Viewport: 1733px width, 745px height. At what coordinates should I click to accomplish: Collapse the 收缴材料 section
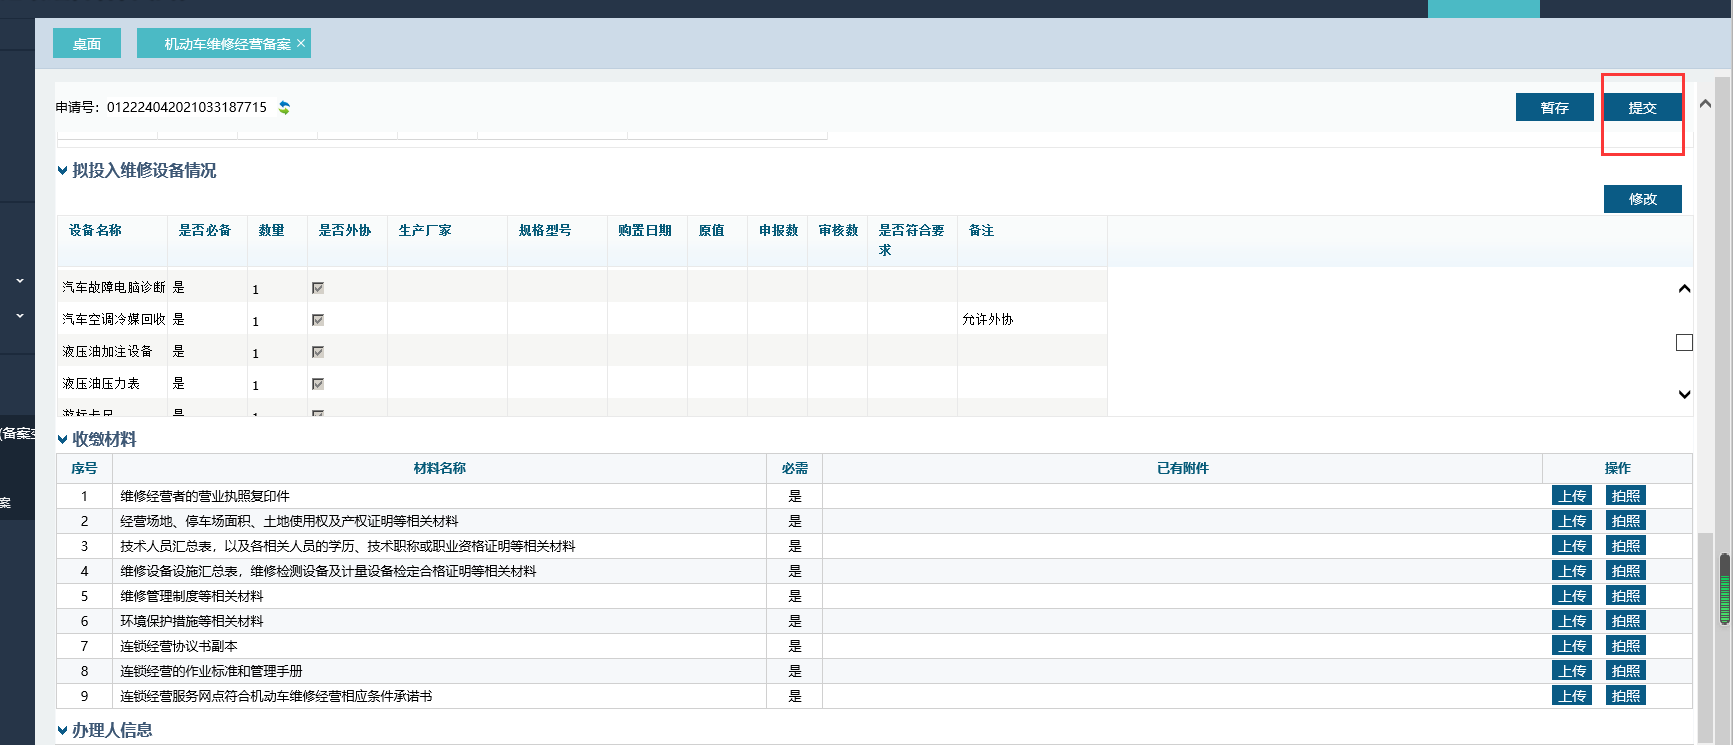pos(63,440)
